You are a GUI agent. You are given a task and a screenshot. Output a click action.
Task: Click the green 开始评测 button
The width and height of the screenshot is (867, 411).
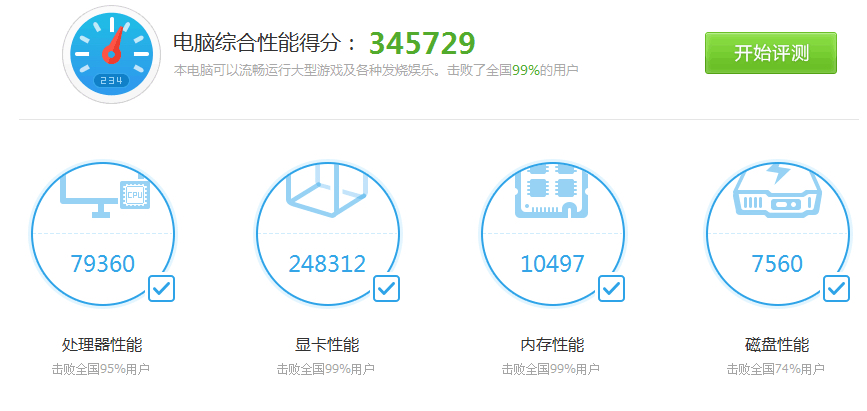[770, 53]
